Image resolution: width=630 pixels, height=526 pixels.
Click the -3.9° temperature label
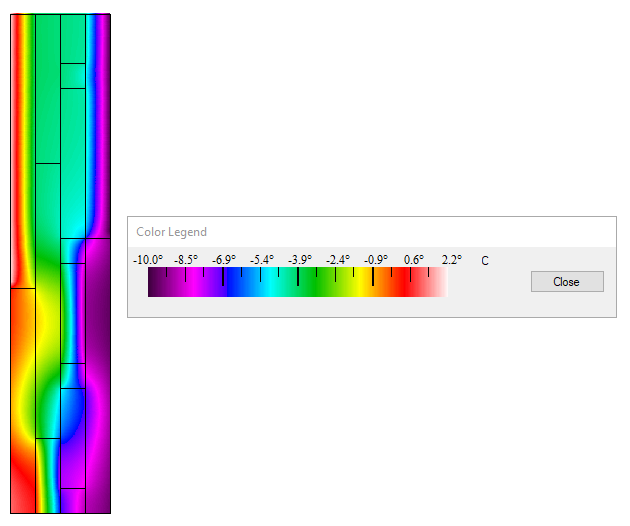pyautogui.click(x=299, y=260)
